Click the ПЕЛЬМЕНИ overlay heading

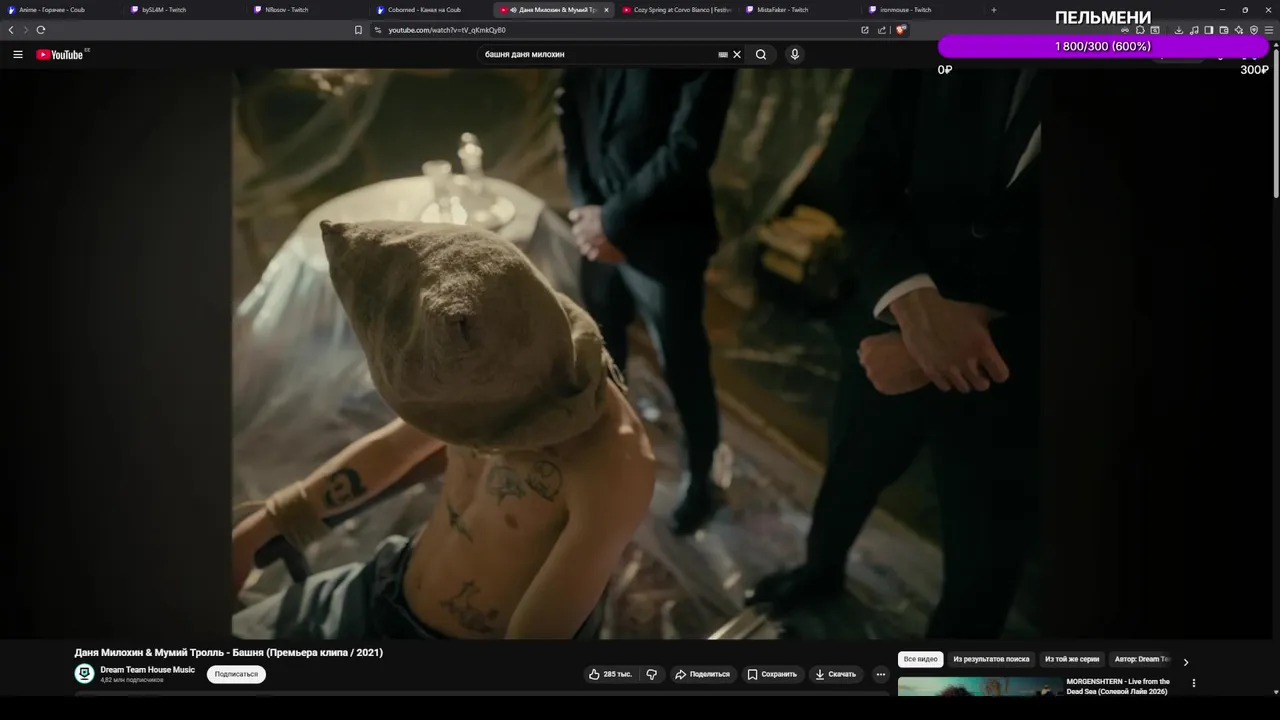(1103, 18)
